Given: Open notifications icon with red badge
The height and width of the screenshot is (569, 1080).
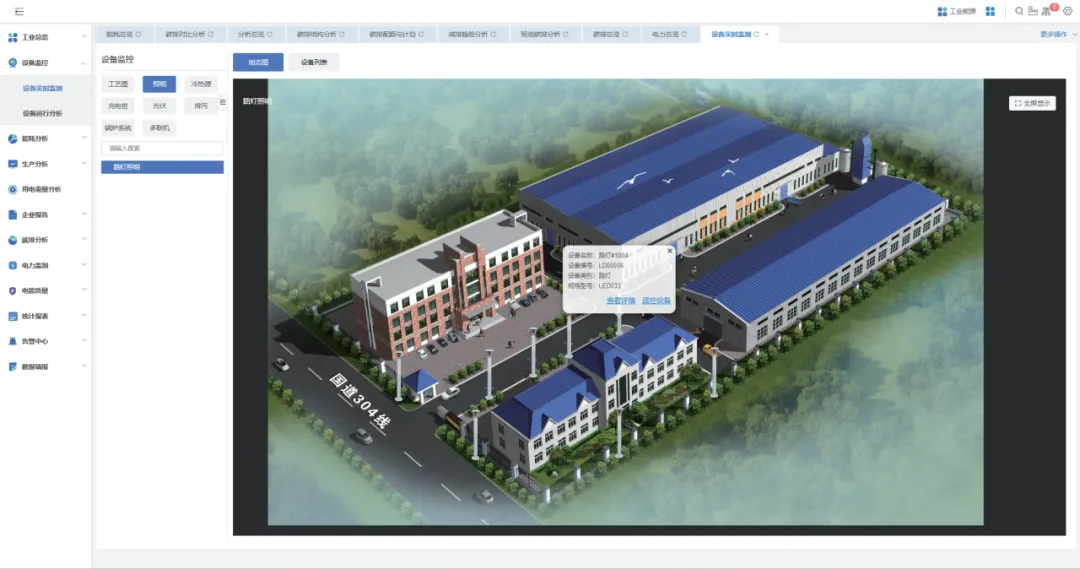Looking at the screenshot, I should pyautogui.click(x=1048, y=11).
